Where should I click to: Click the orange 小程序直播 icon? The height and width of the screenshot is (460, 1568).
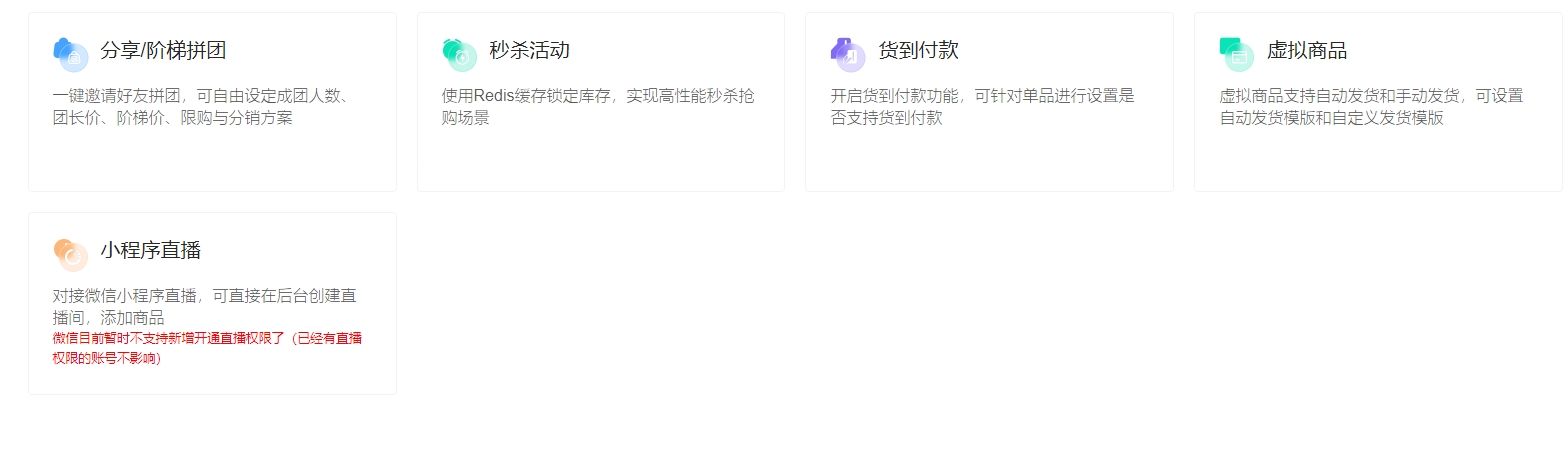[x=71, y=254]
